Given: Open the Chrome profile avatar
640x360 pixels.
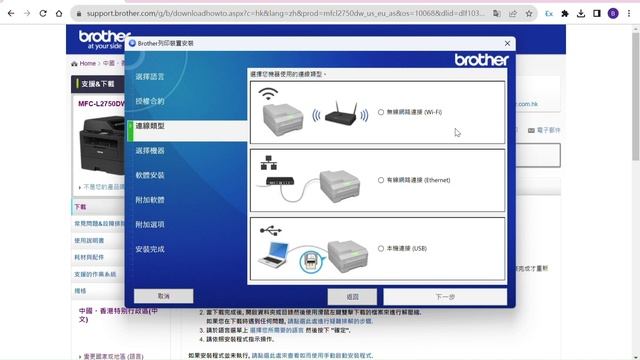Looking at the screenshot, I should pyautogui.click(x=613, y=13).
